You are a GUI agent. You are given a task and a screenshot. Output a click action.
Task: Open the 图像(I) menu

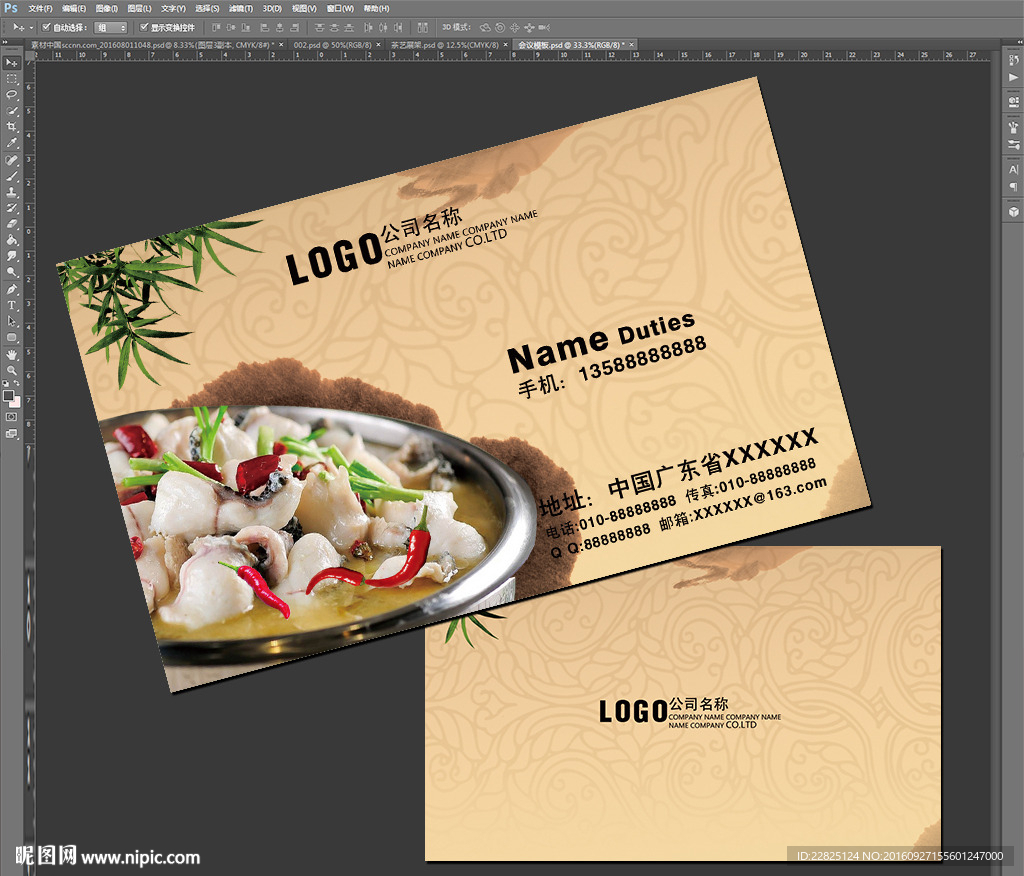[106, 8]
